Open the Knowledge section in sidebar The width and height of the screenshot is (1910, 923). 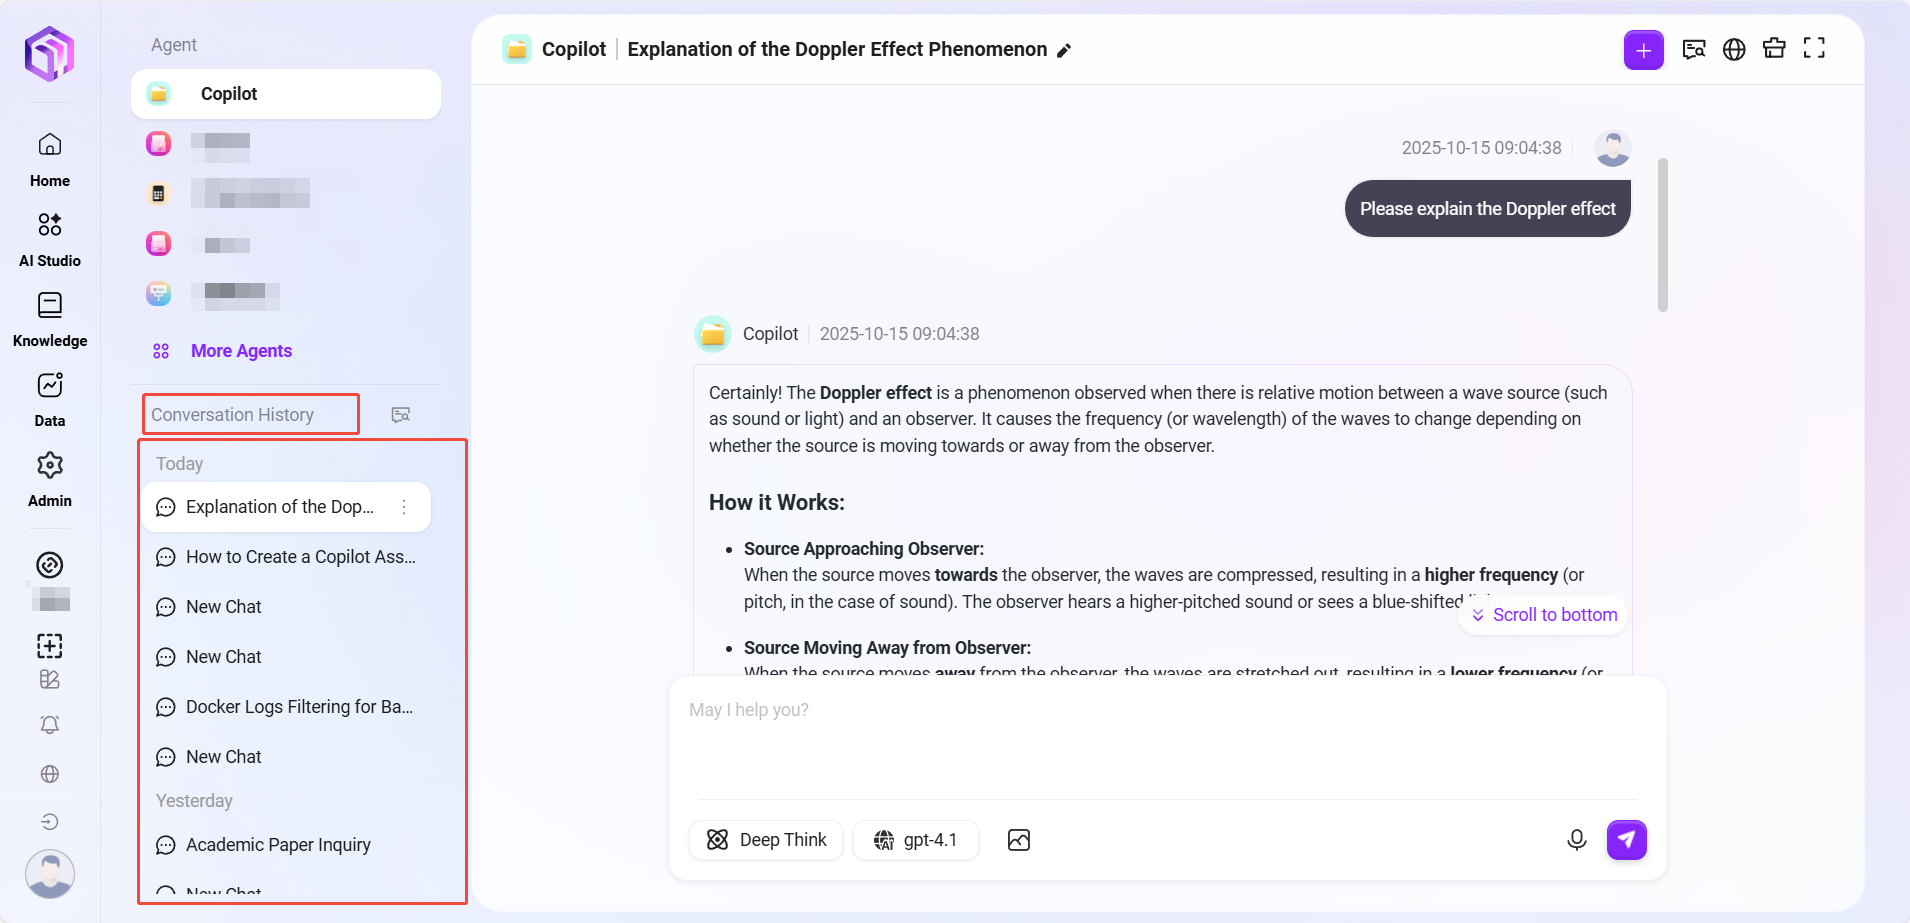(x=50, y=320)
